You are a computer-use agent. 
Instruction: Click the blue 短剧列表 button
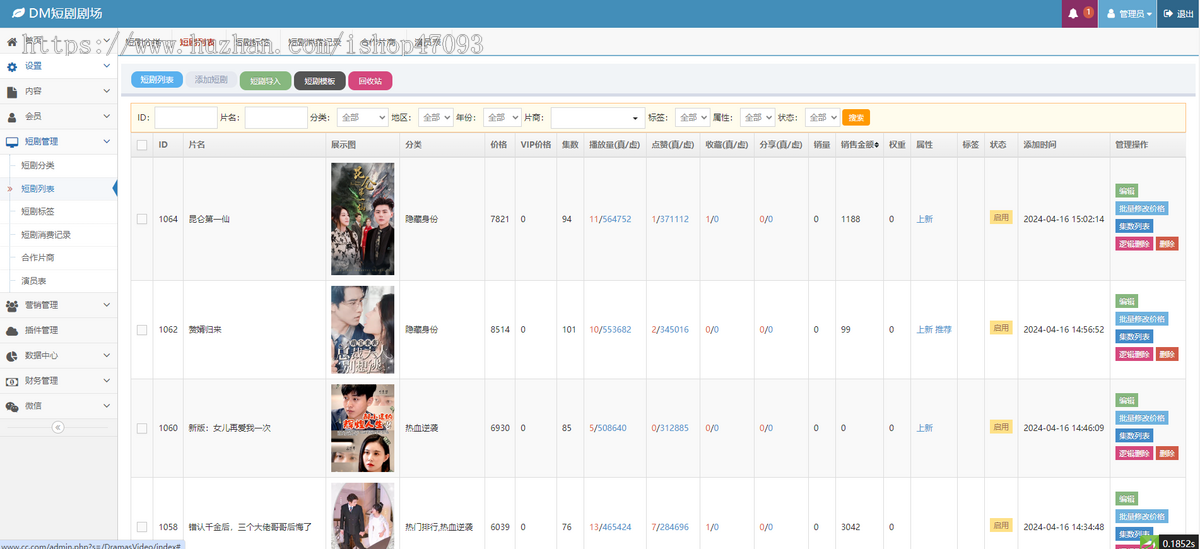point(157,80)
